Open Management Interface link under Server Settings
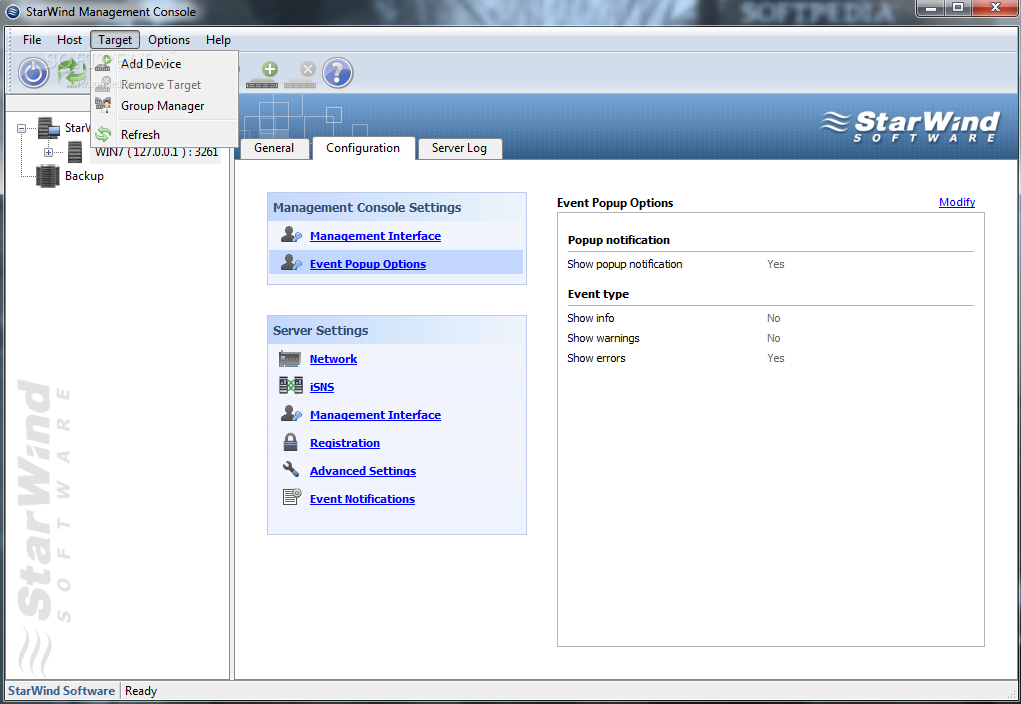The width and height of the screenshot is (1021, 704). (375, 415)
